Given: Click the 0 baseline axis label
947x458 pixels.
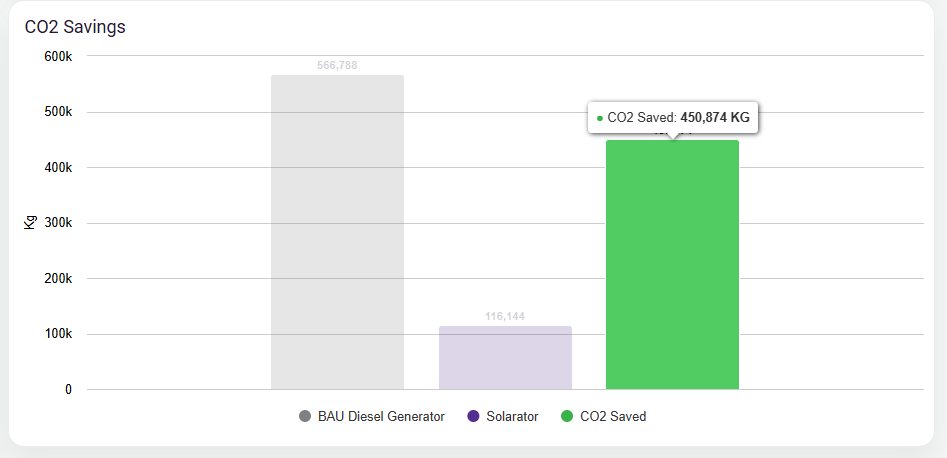Looking at the screenshot, I should click(x=68, y=389).
